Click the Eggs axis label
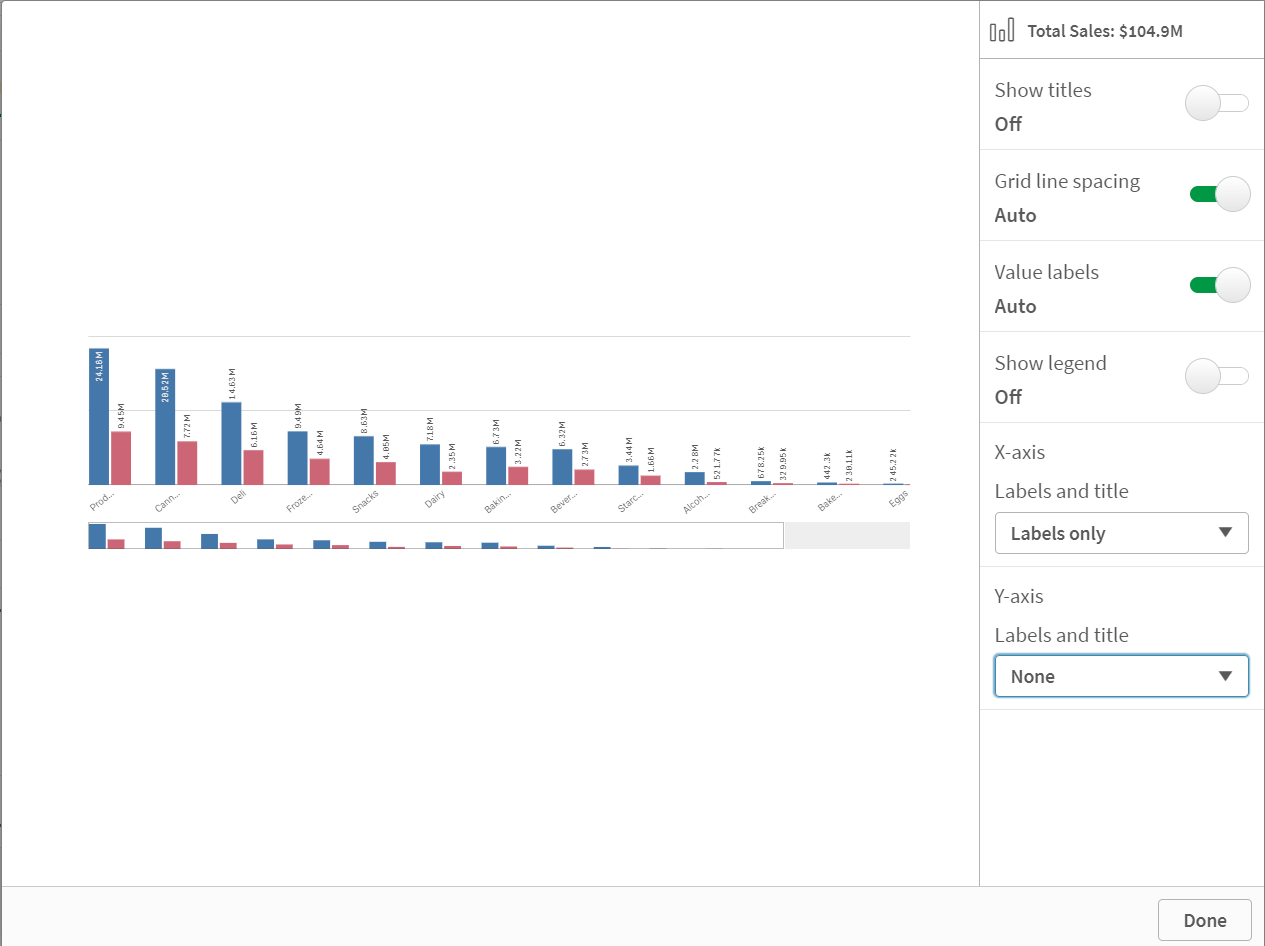 (x=897, y=497)
